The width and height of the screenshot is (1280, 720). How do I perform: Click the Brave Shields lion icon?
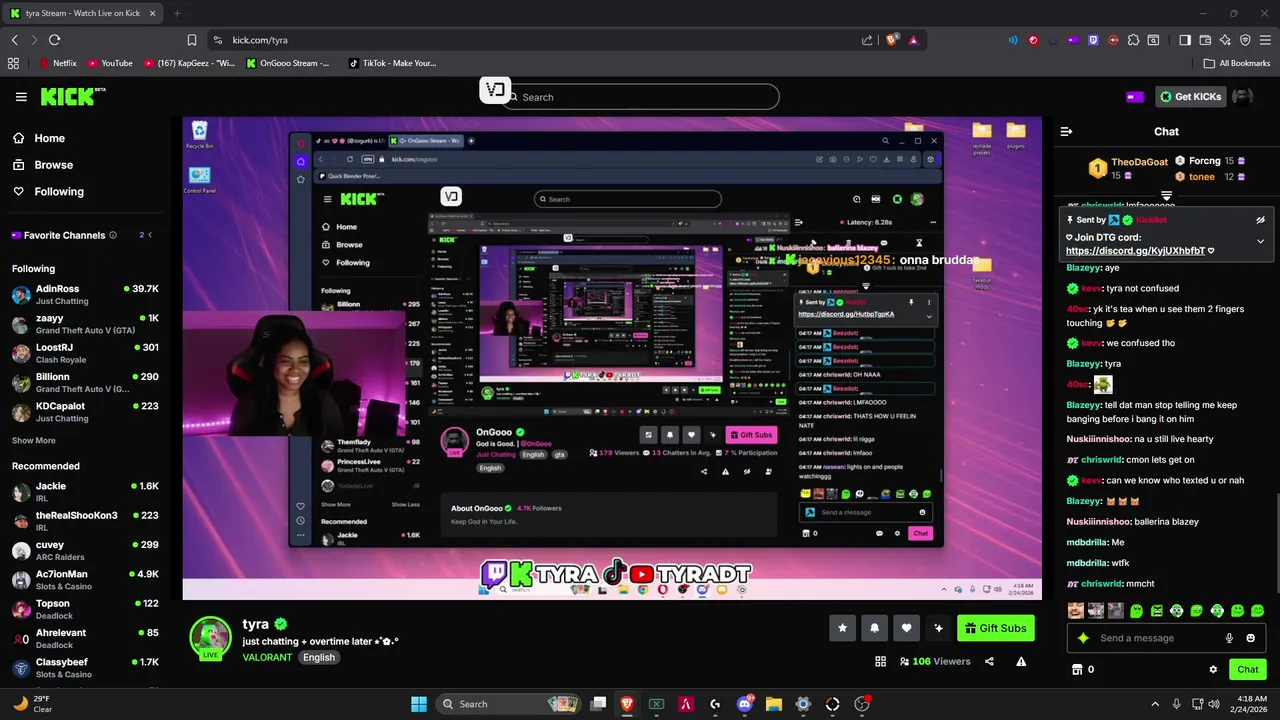(x=892, y=40)
